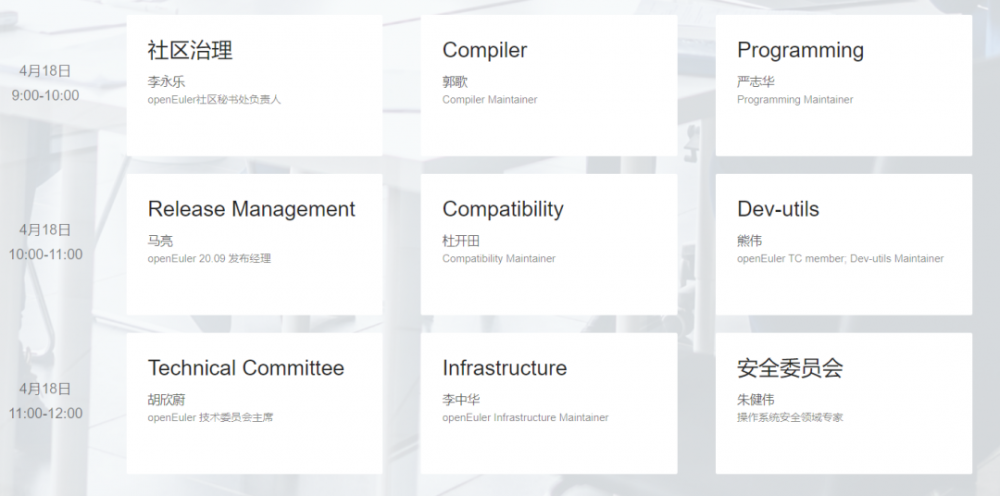Open the 社区治理 session card title

[190, 50]
